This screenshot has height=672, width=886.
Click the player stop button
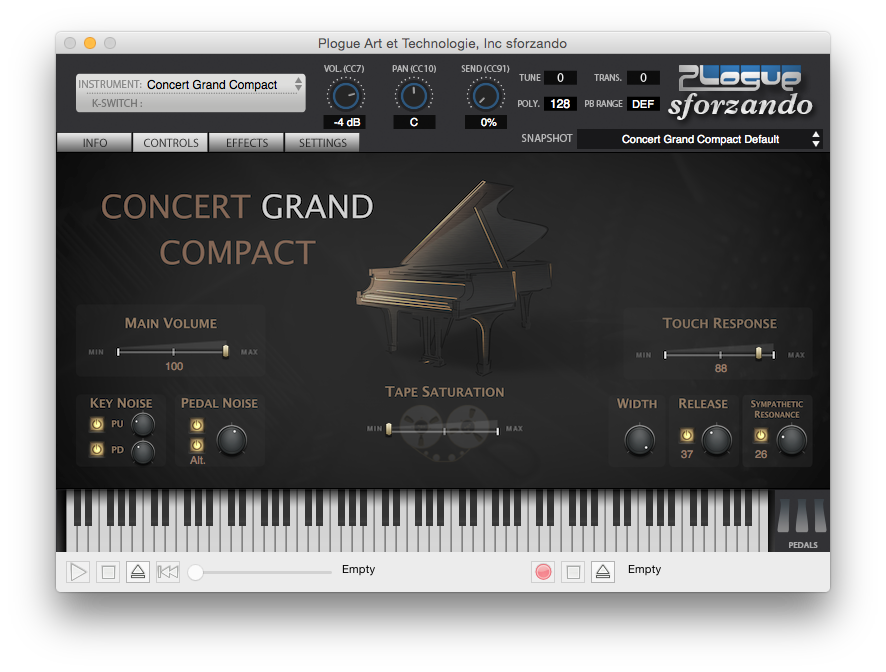click(108, 572)
